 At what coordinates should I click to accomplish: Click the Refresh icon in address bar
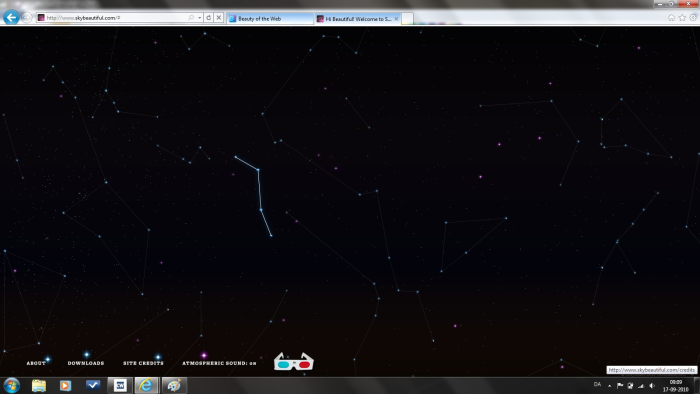tap(208, 18)
